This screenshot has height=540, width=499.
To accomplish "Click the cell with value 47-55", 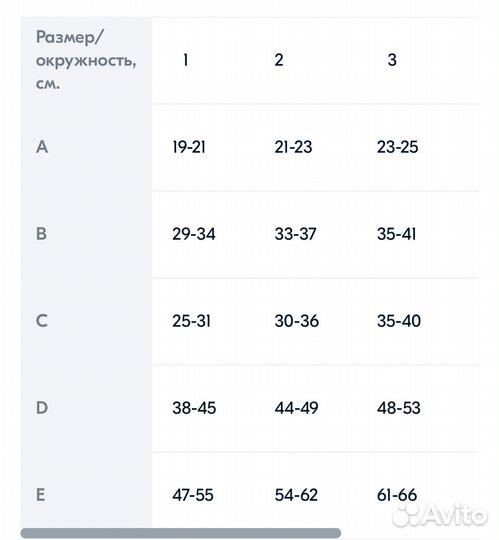I will [193, 495].
